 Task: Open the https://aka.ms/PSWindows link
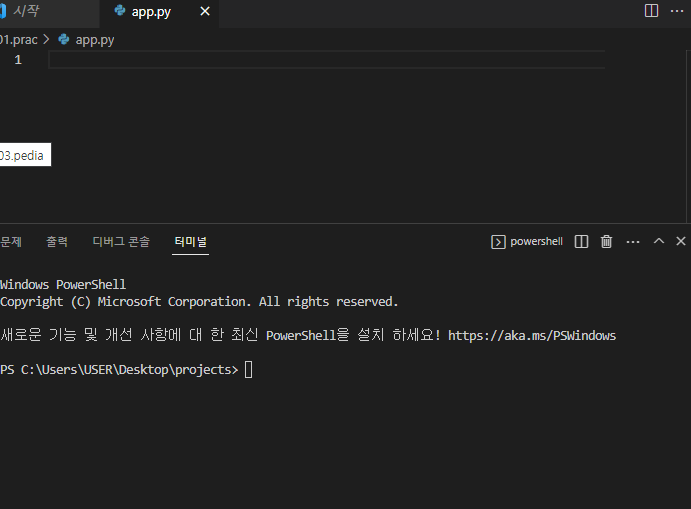click(532, 336)
